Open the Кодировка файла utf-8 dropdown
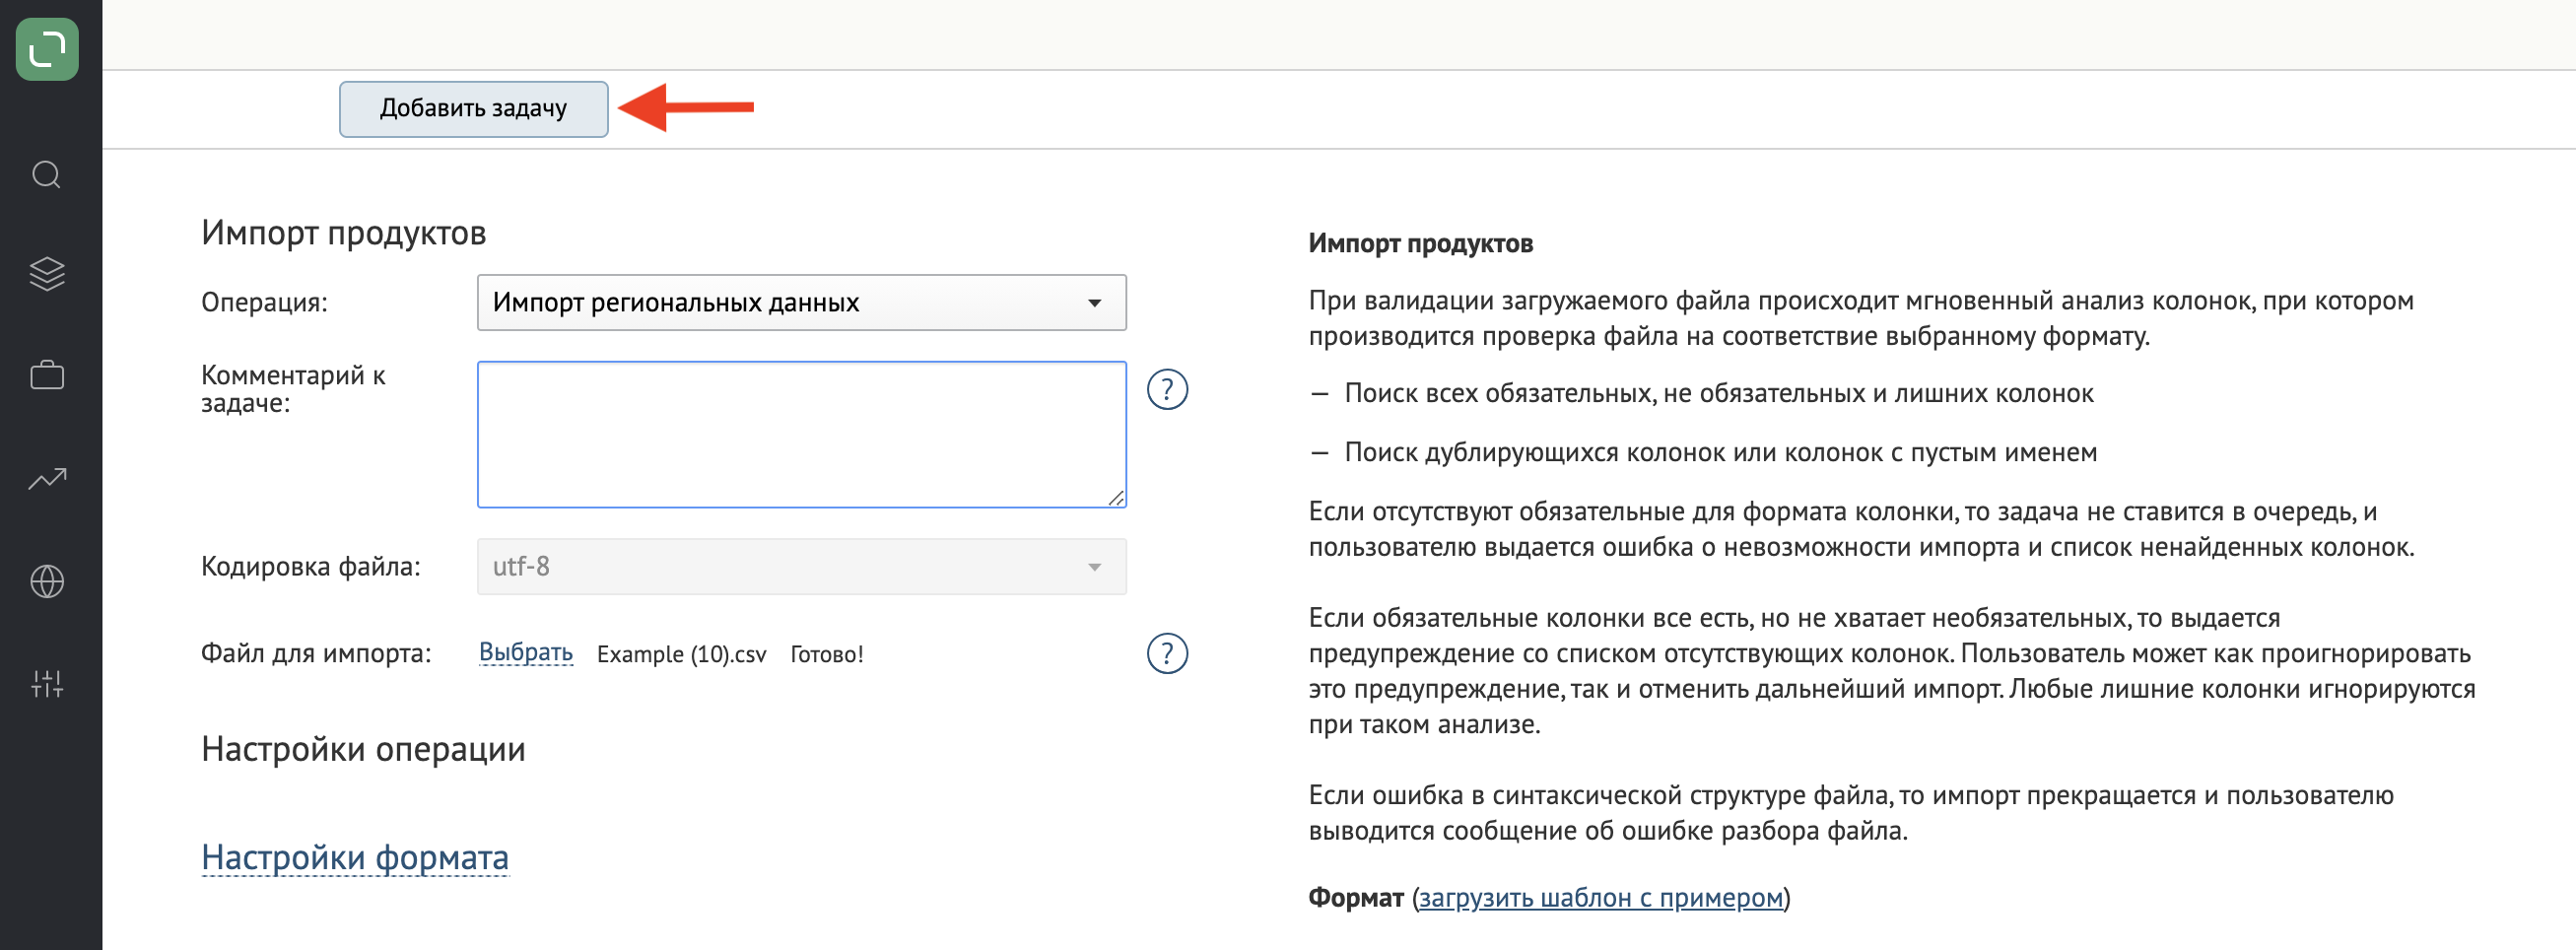 click(x=801, y=566)
